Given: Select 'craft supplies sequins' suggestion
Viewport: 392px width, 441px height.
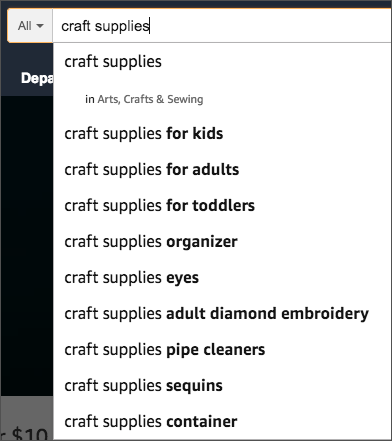Looking at the screenshot, I should click(x=222, y=386).
